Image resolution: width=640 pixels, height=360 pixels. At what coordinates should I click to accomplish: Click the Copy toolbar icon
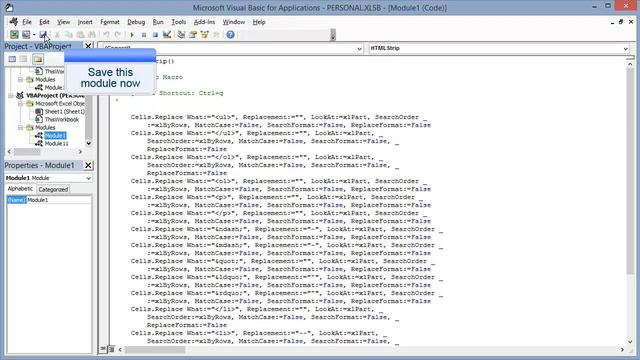(x=69, y=35)
